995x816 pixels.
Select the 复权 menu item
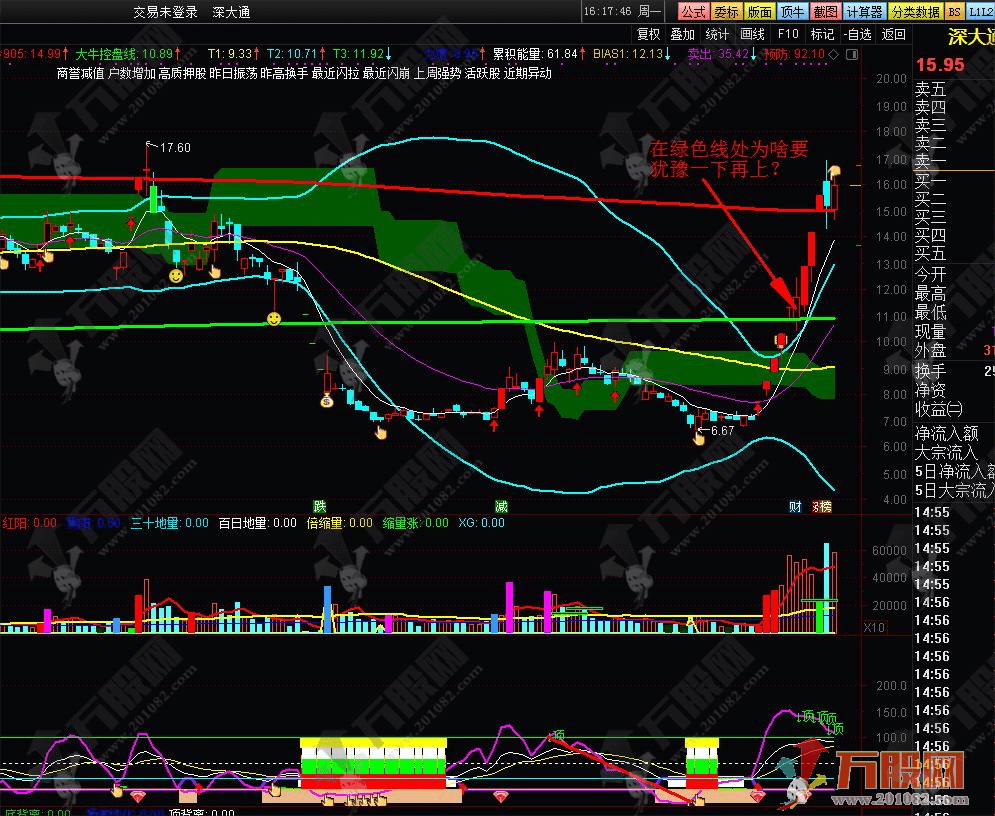[x=649, y=34]
